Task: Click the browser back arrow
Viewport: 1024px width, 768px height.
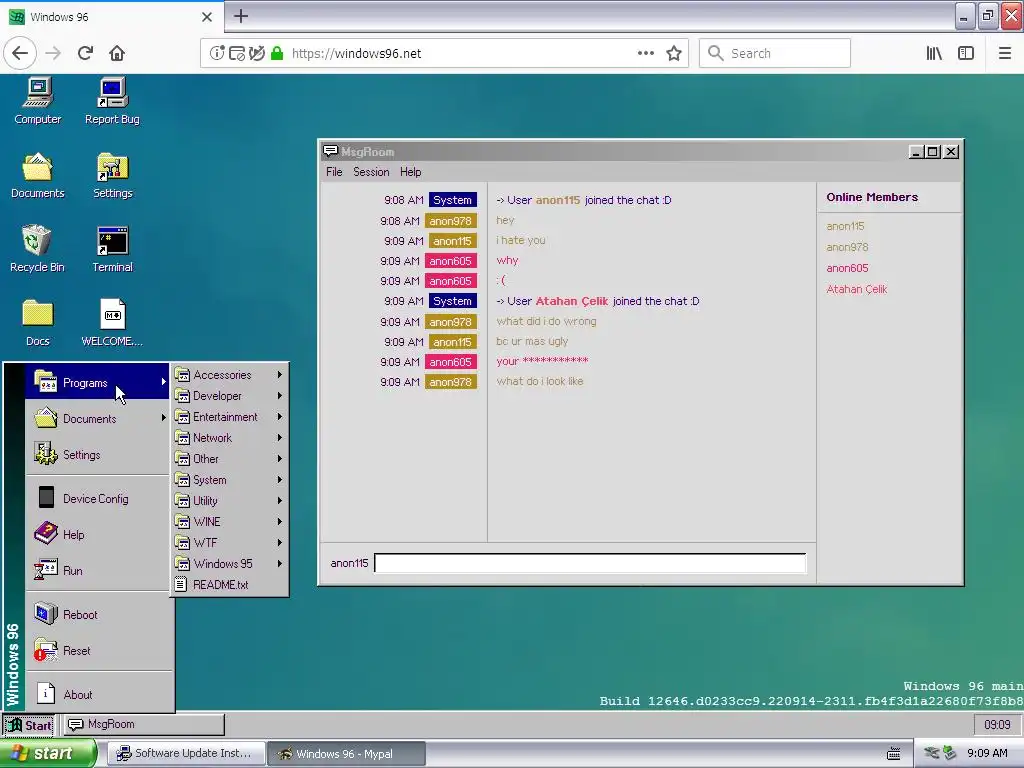Action: [20, 53]
